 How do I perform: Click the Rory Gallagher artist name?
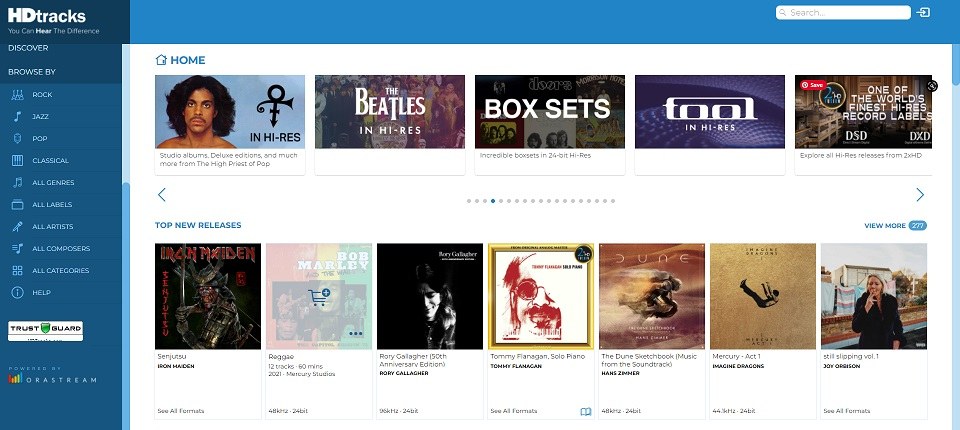[x=403, y=373]
